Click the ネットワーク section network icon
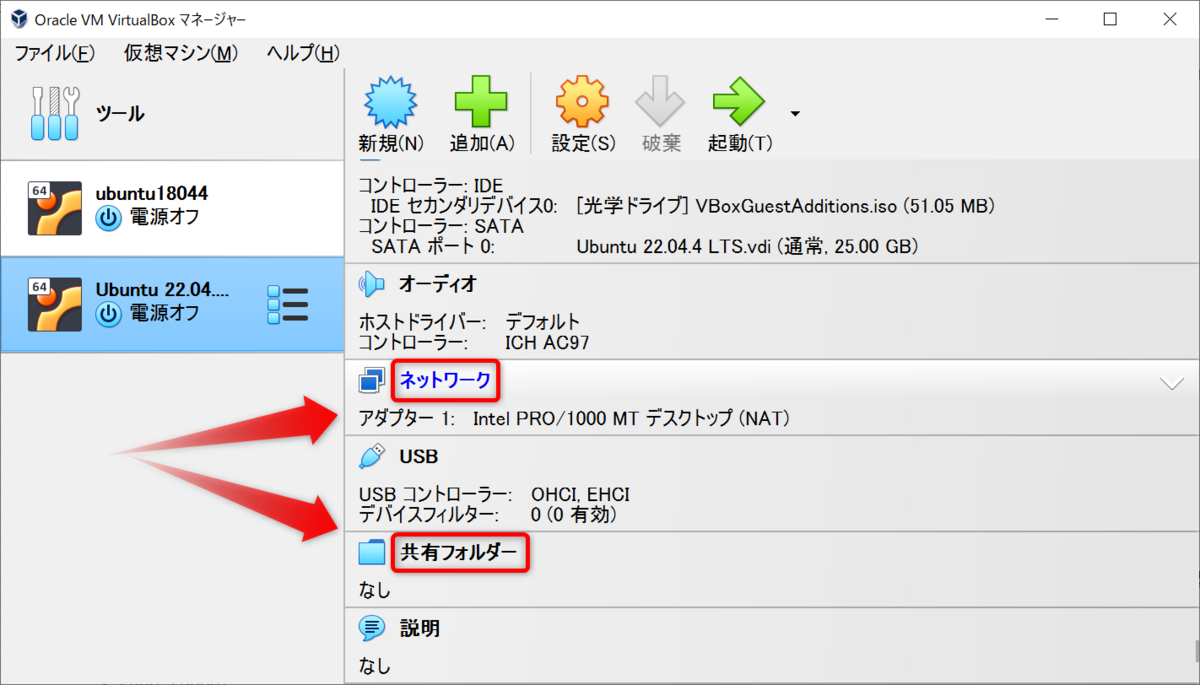Screen dimensions: 1200x685 coord(372,380)
